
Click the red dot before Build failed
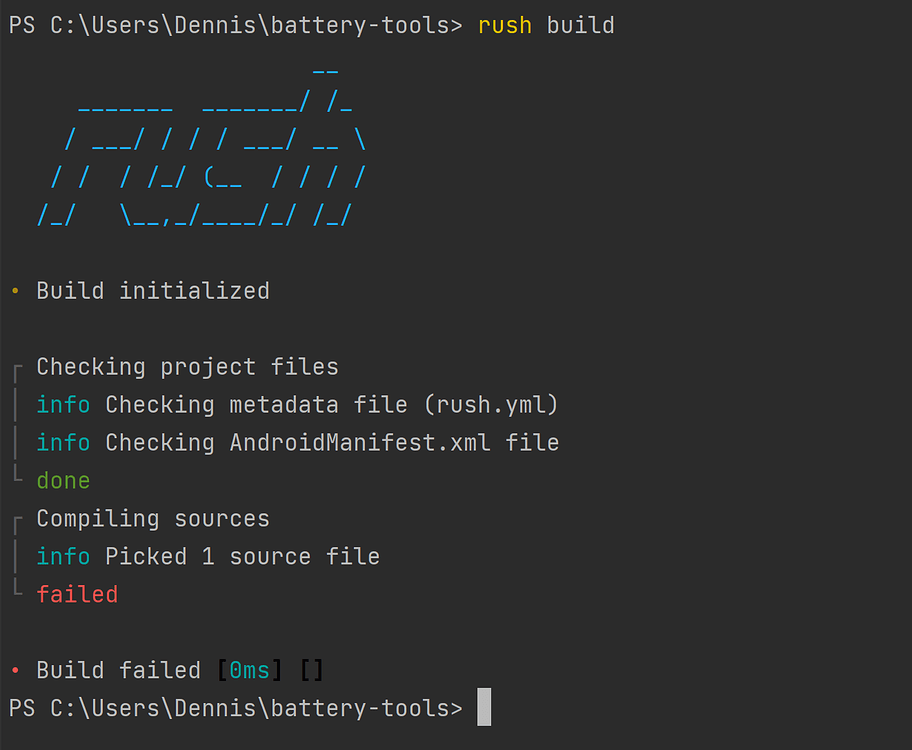click(x=13, y=669)
